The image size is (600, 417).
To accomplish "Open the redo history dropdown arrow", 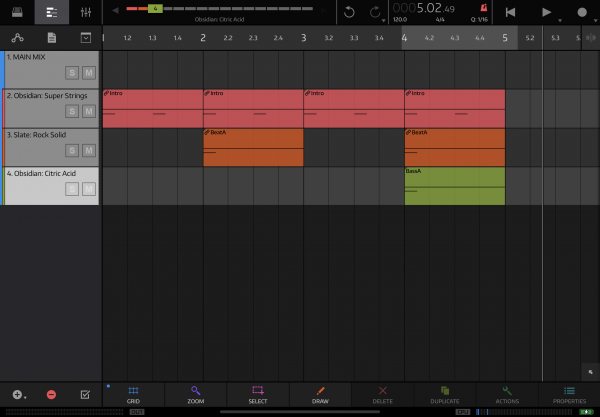I will click(x=383, y=20).
